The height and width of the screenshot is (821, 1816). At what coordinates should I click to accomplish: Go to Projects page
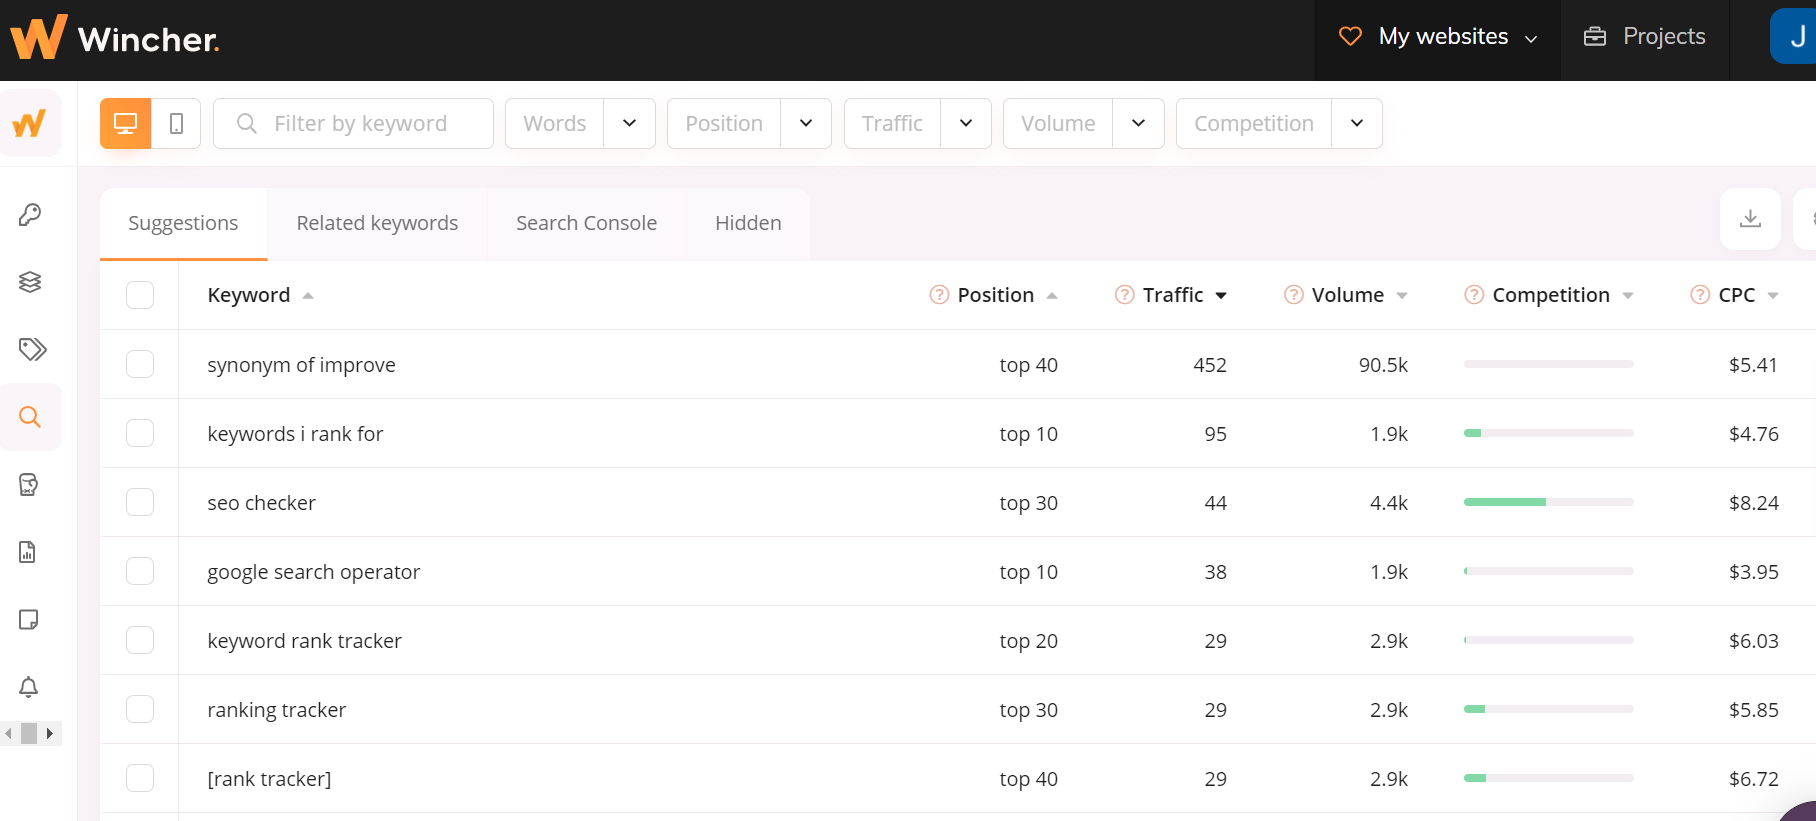pos(1645,37)
